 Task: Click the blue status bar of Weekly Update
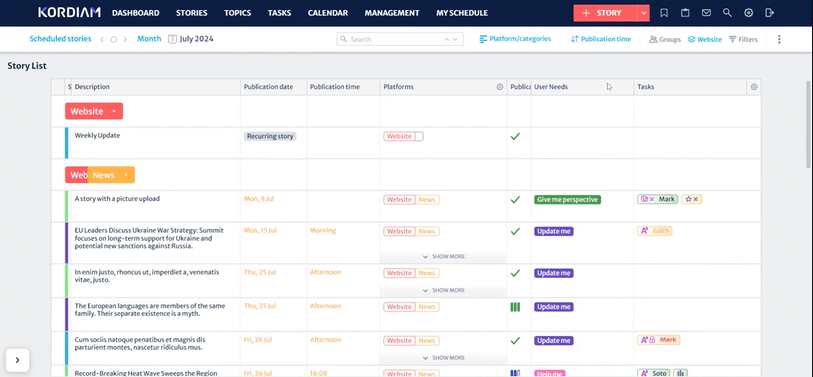tap(66, 143)
